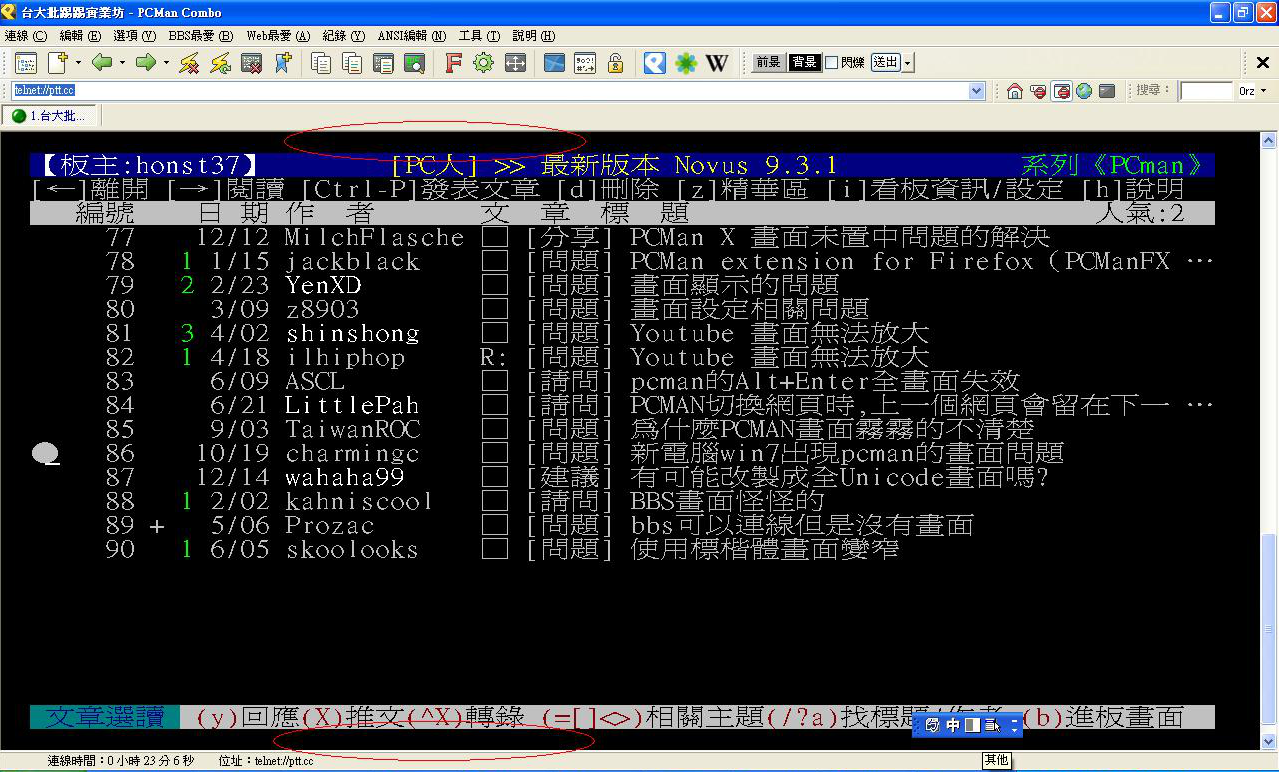This screenshot has height=772, width=1279.
Task: Expand the forward arrow history dropdown
Action: 166,63
